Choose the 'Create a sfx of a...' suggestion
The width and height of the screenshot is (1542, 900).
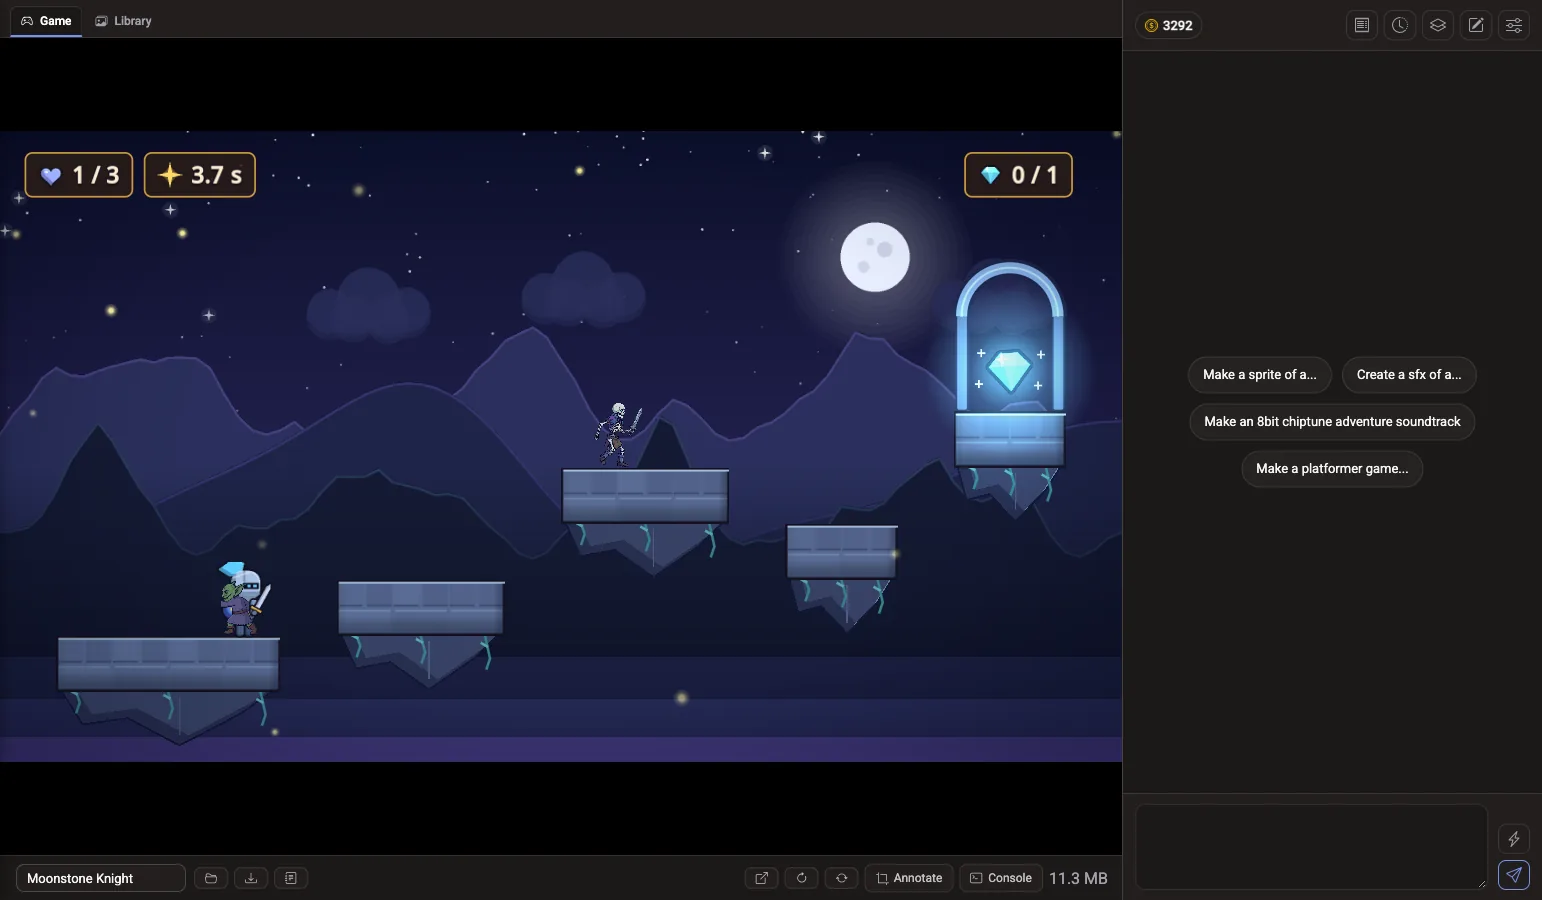[x=1409, y=375]
